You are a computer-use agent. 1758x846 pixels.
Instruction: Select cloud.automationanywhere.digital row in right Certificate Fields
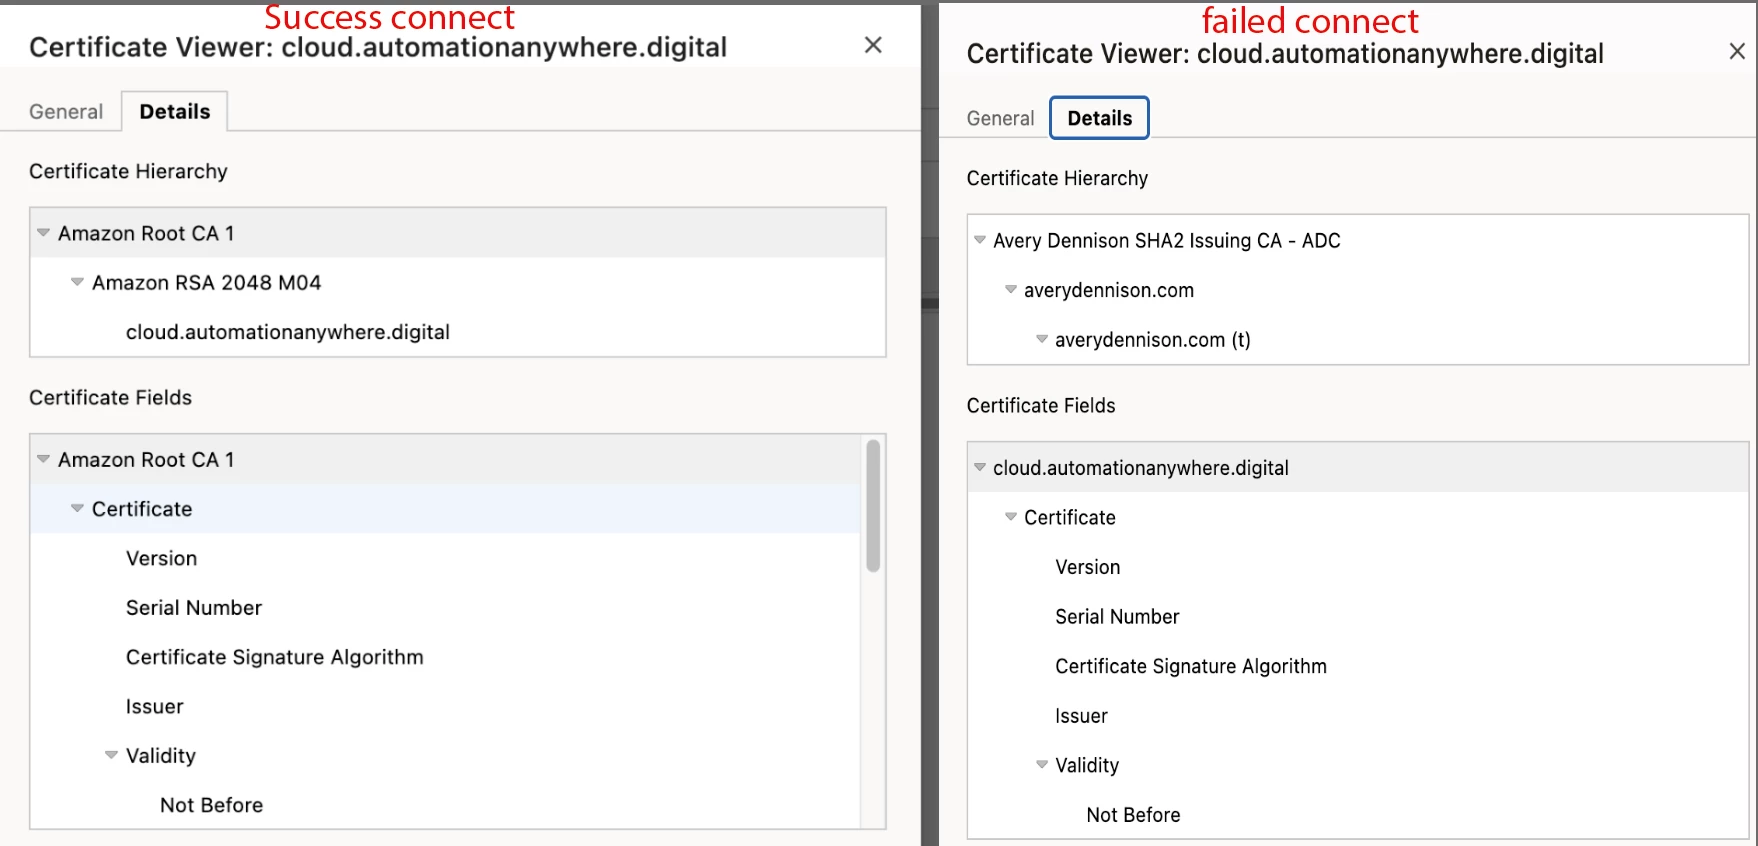1358,468
